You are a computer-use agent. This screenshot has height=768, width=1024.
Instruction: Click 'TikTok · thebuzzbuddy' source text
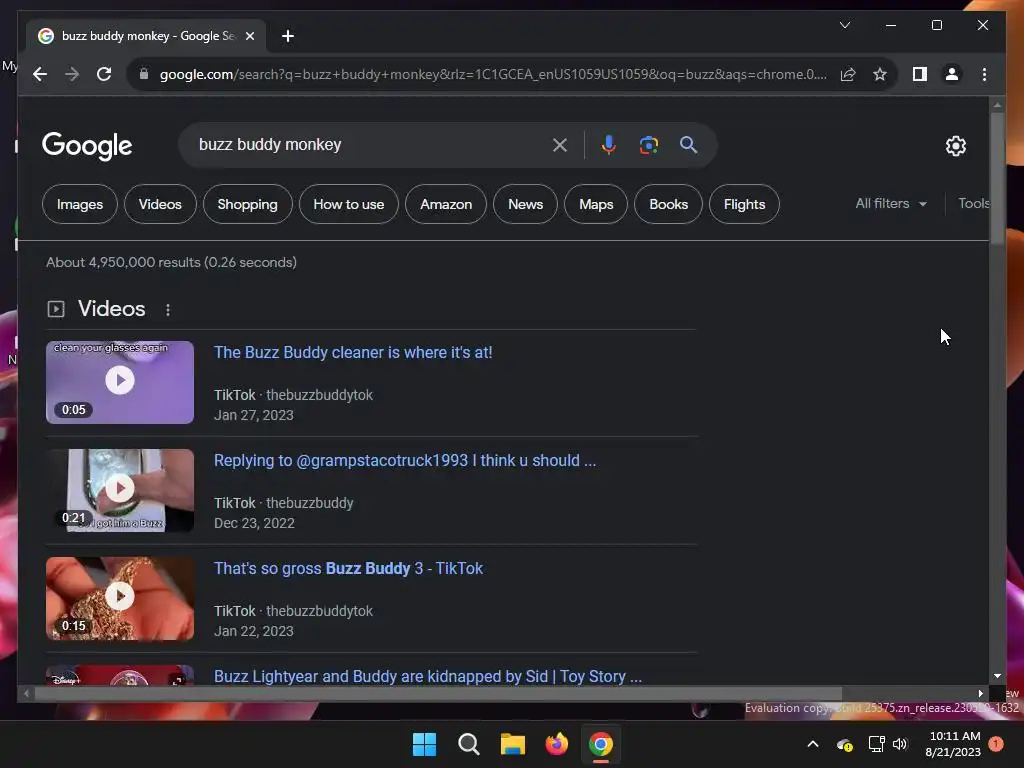coord(283,503)
